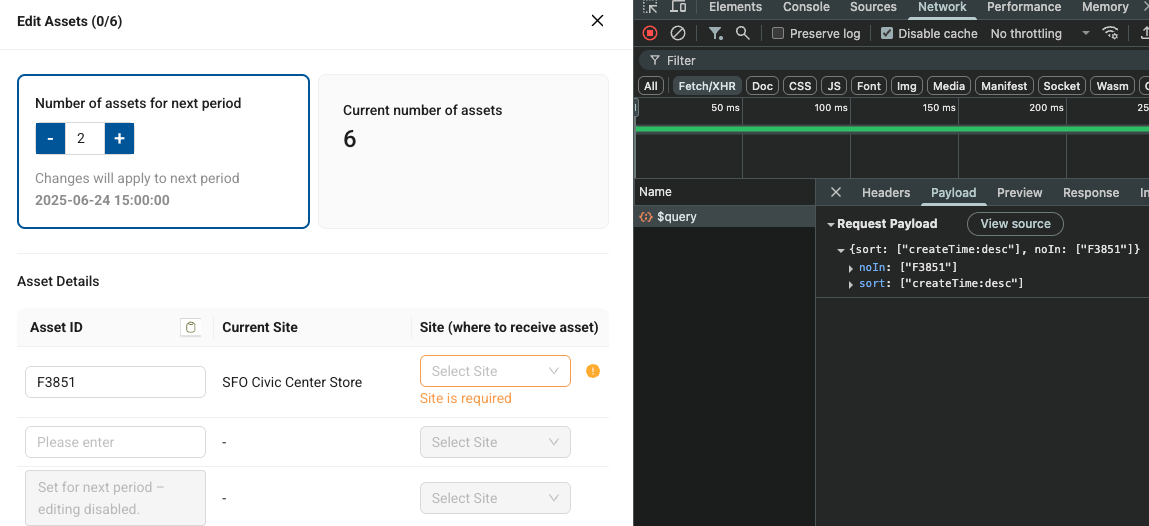Select the Socket request type filter

tap(1061, 86)
